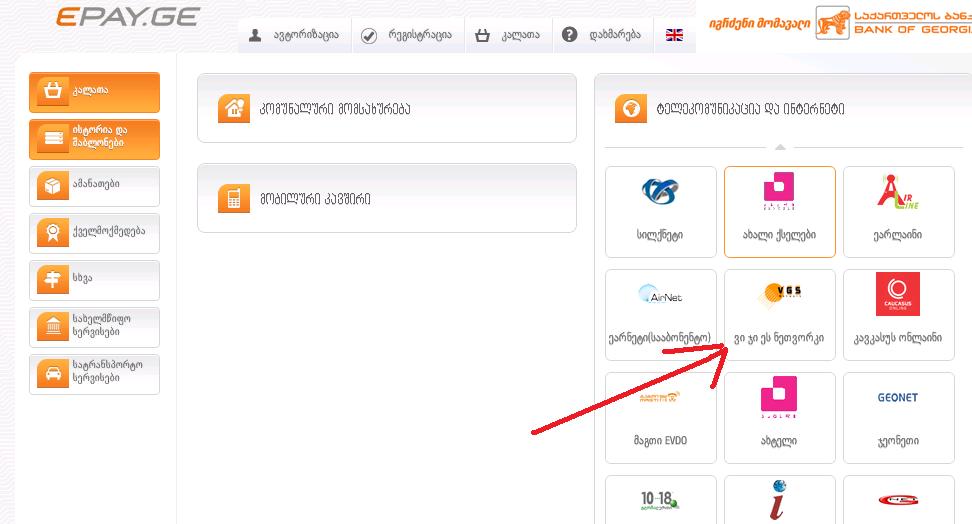Open დახმარება help menu item

[601, 35]
